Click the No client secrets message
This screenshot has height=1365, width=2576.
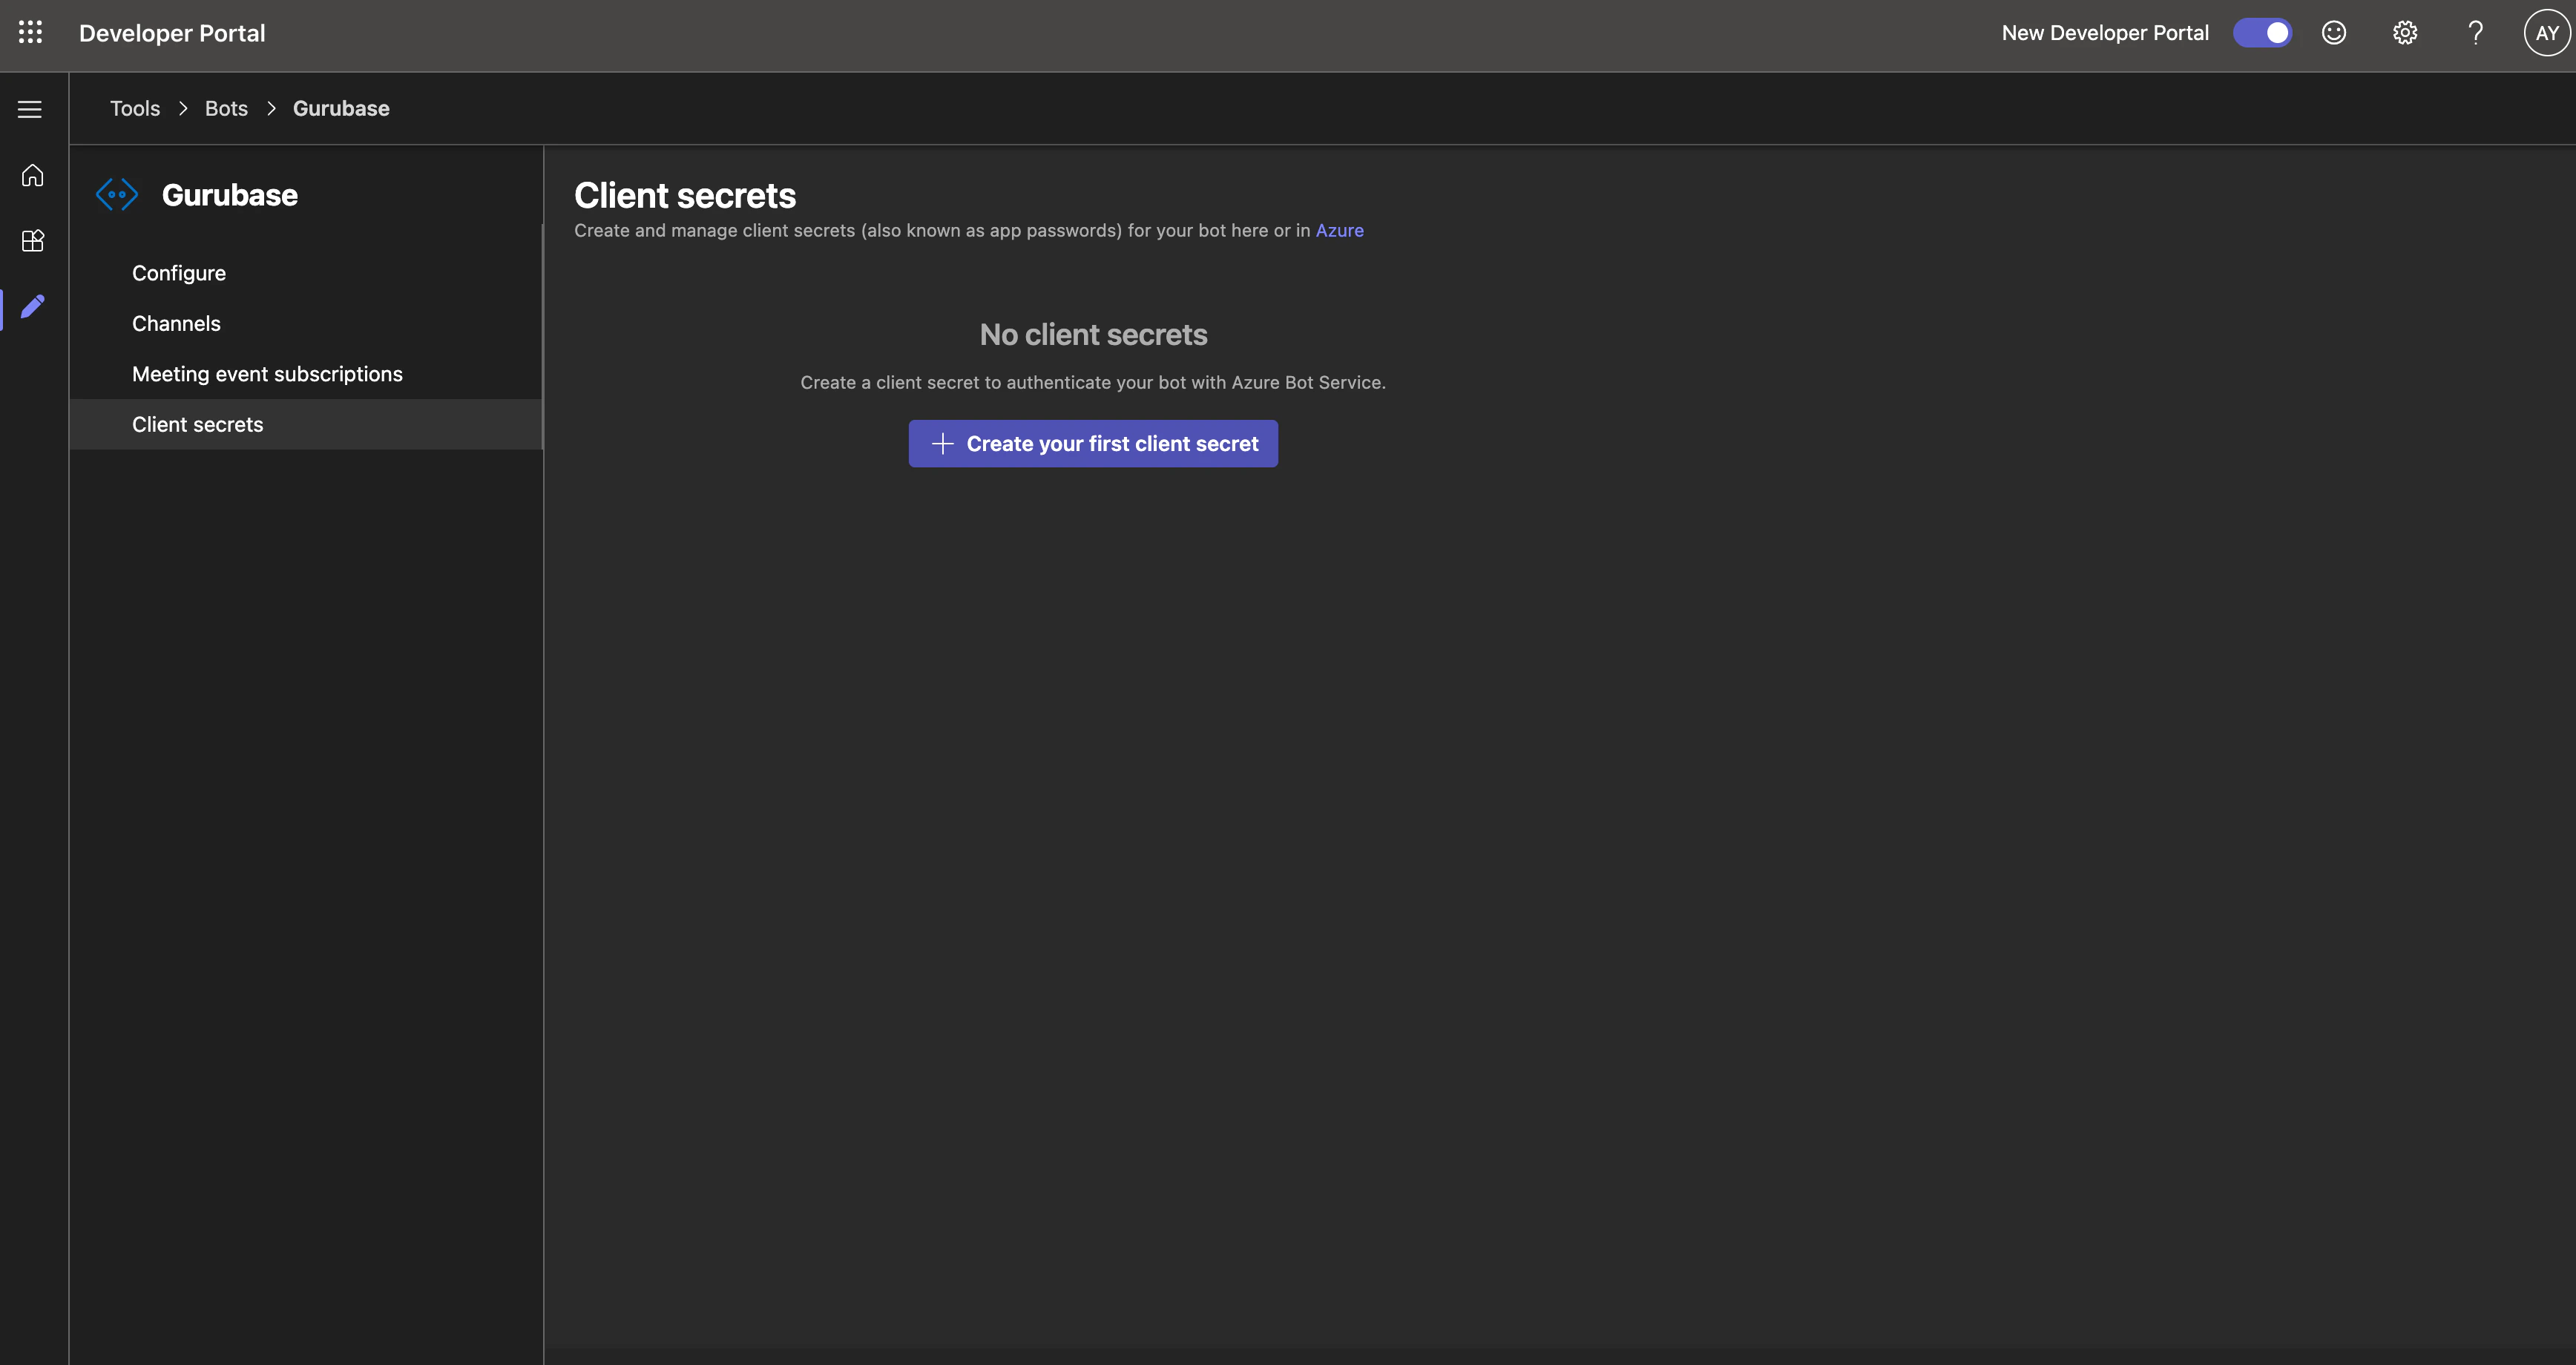click(x=1093, y=334)
